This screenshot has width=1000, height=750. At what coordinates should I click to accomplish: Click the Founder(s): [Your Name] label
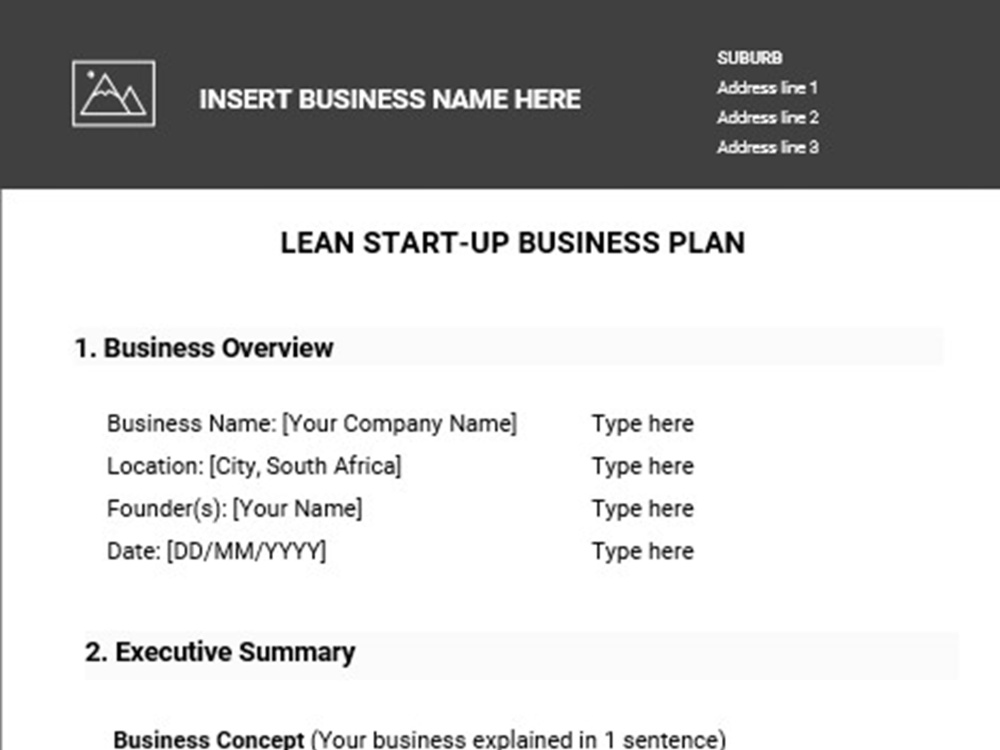point(235,509)
